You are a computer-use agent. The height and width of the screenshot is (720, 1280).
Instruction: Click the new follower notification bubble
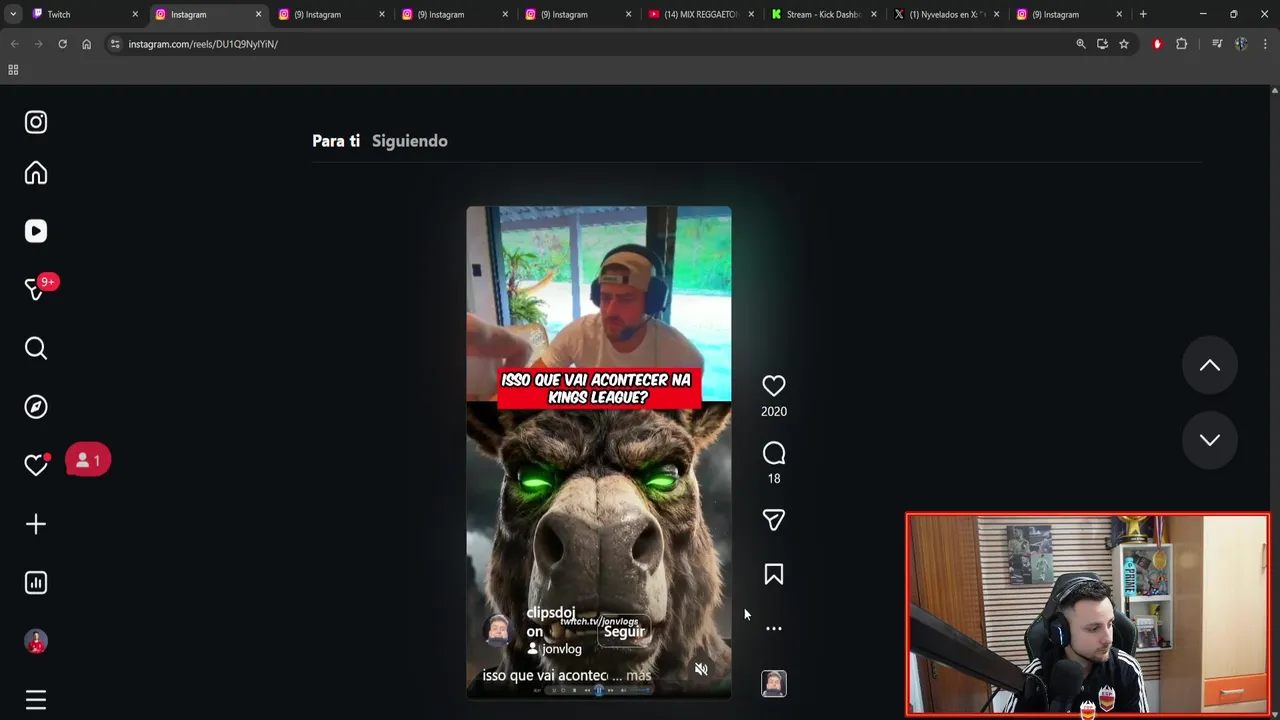[88, 460]
